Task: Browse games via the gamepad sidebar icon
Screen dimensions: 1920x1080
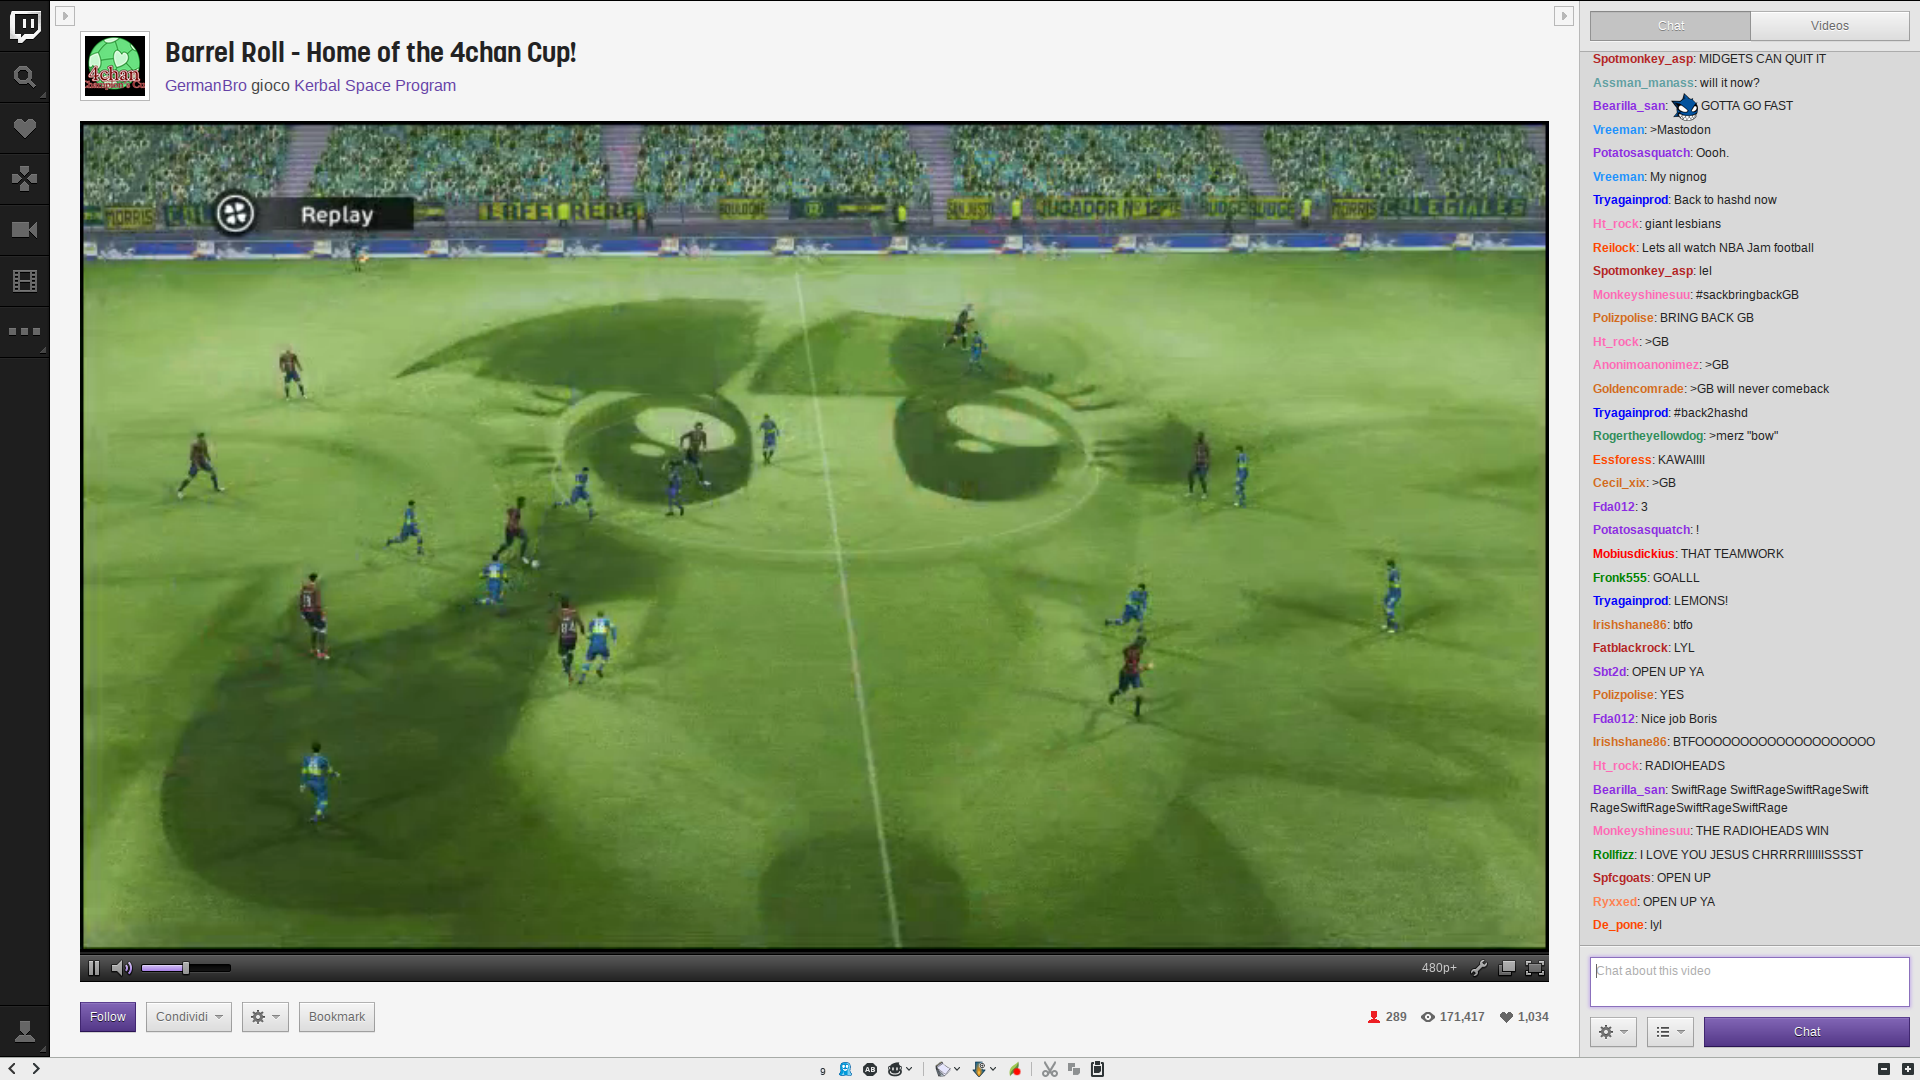Action: click(x=25, y=179)
